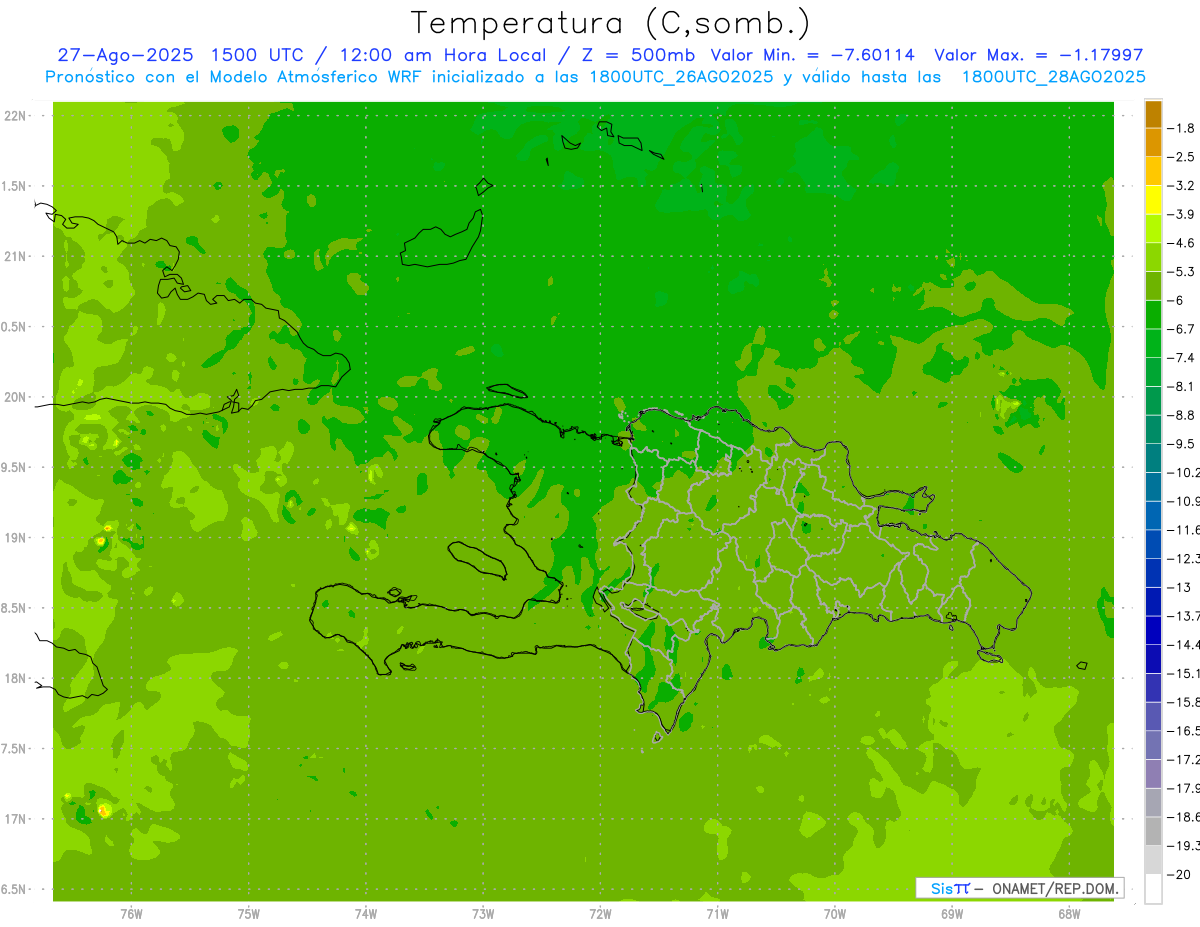Screen dimensions: 1200x927
Task: Click the light green swatch between -4.6 and -5.3
Action: pos(1153,257)
